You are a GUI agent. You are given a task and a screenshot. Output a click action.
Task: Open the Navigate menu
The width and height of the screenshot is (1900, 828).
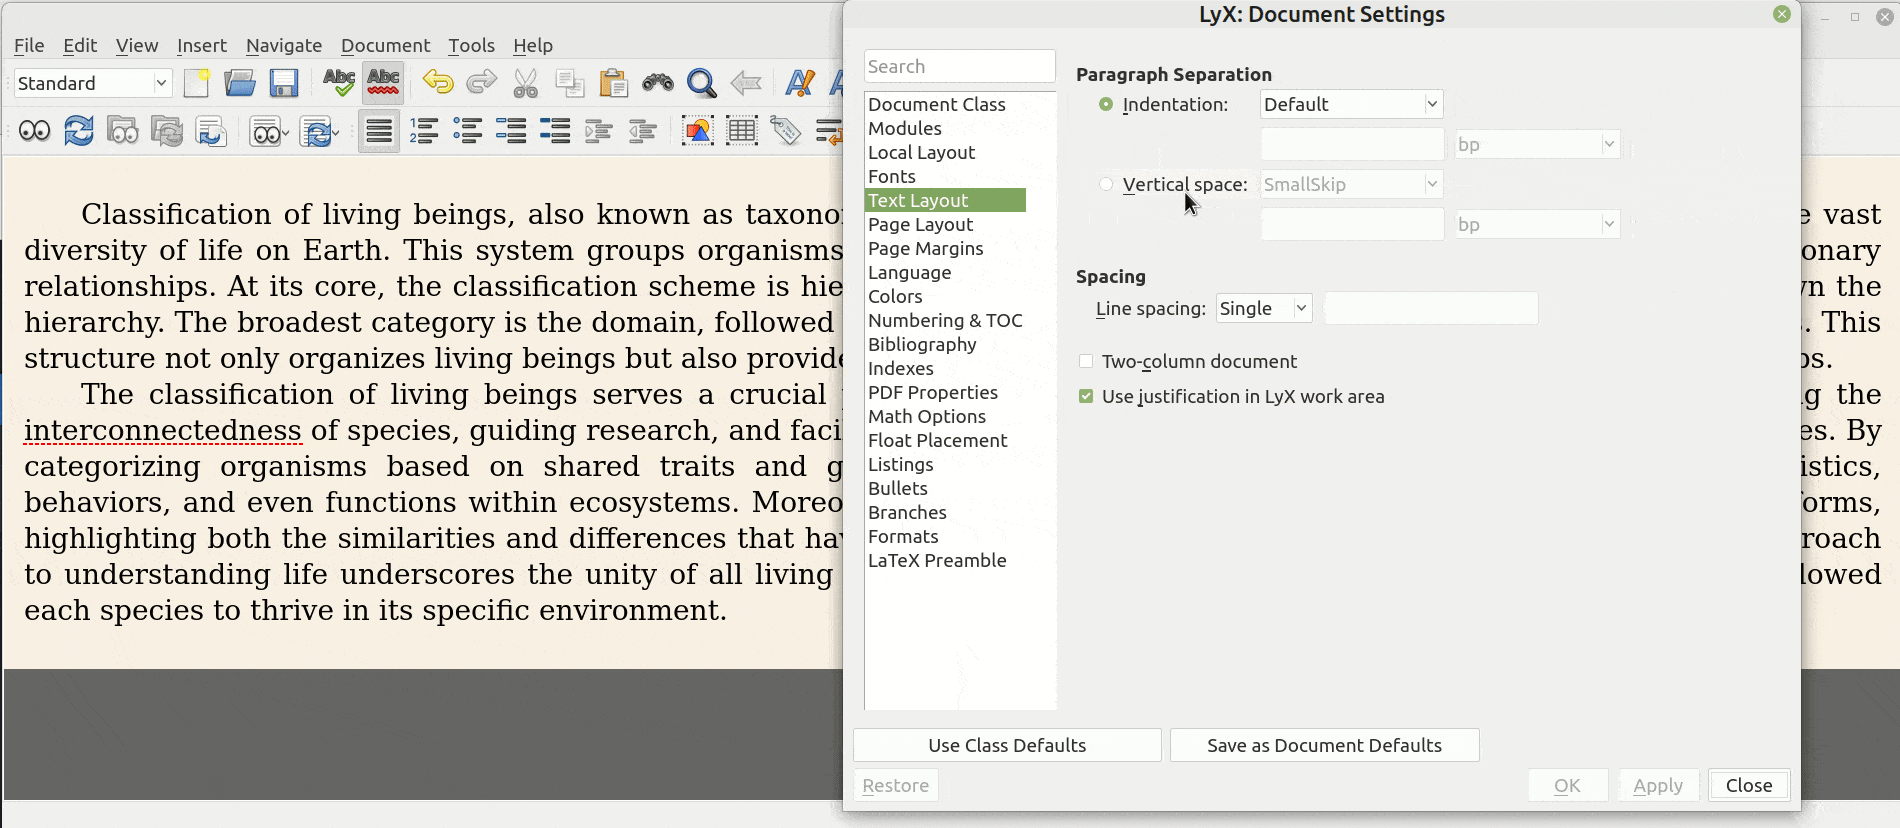pos(284,45)
